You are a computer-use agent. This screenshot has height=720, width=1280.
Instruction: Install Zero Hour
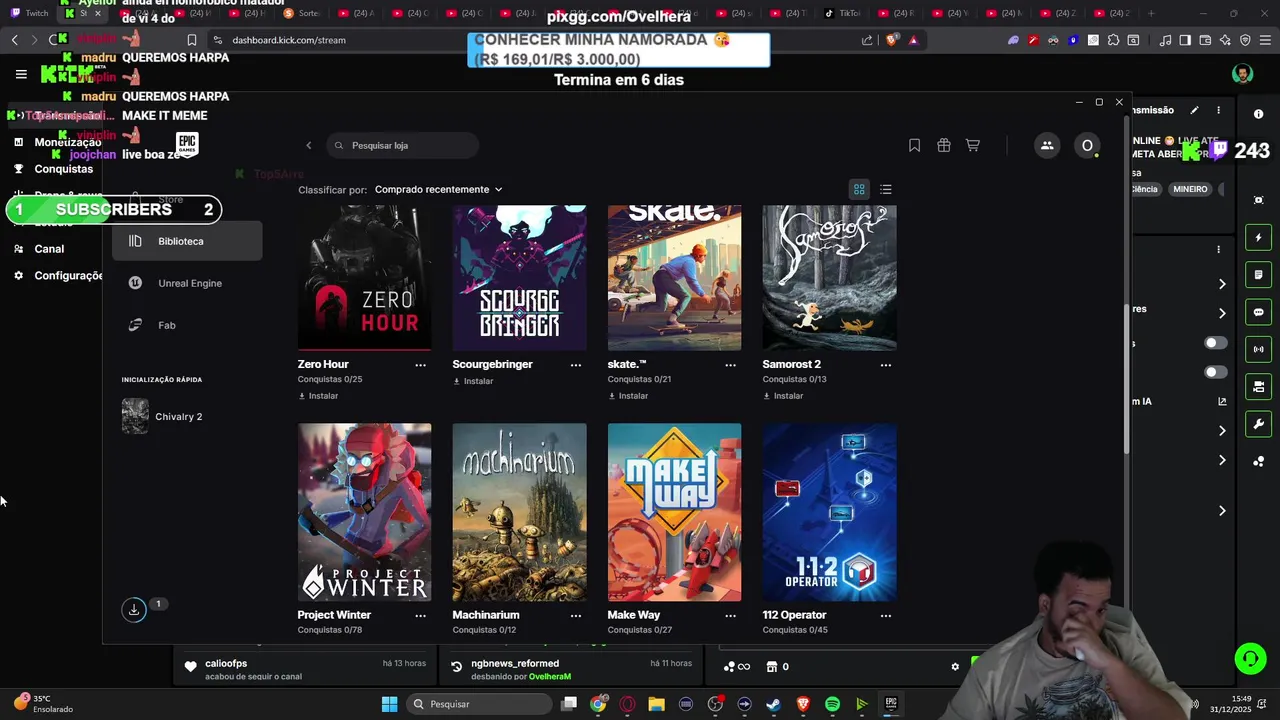[318, 396]
